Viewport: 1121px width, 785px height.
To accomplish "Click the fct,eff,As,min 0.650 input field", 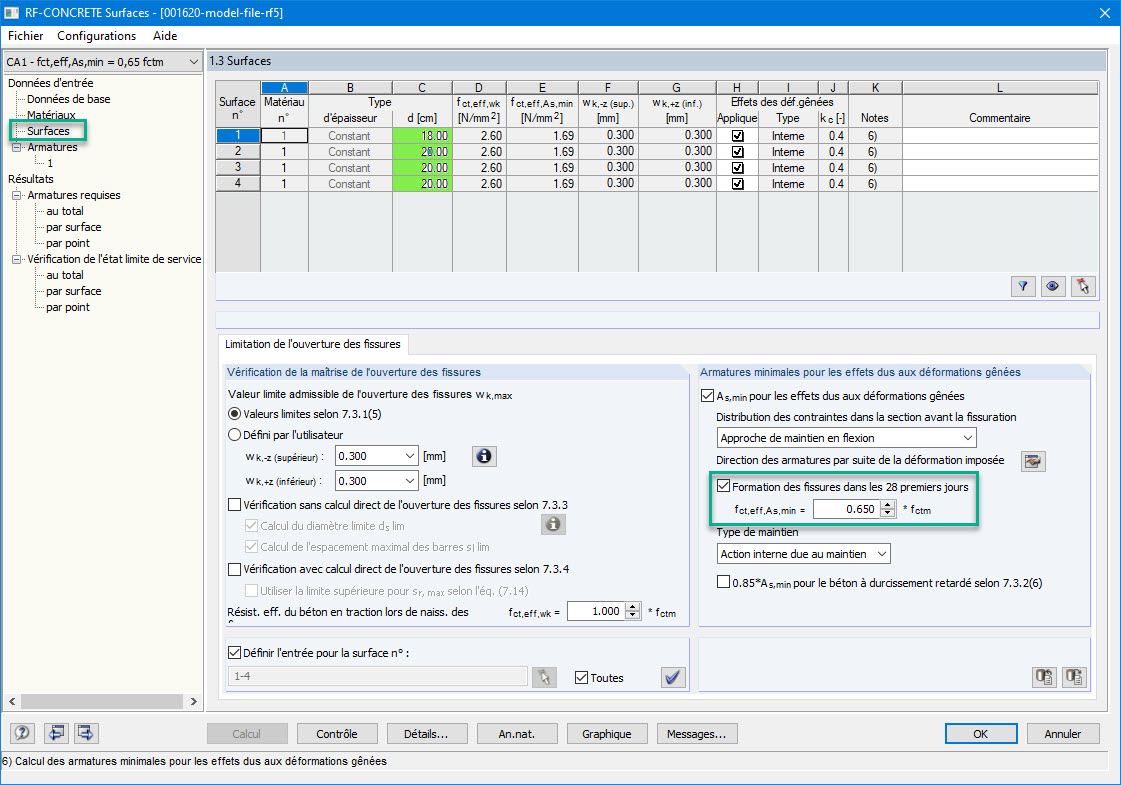I will click(846, 509).
